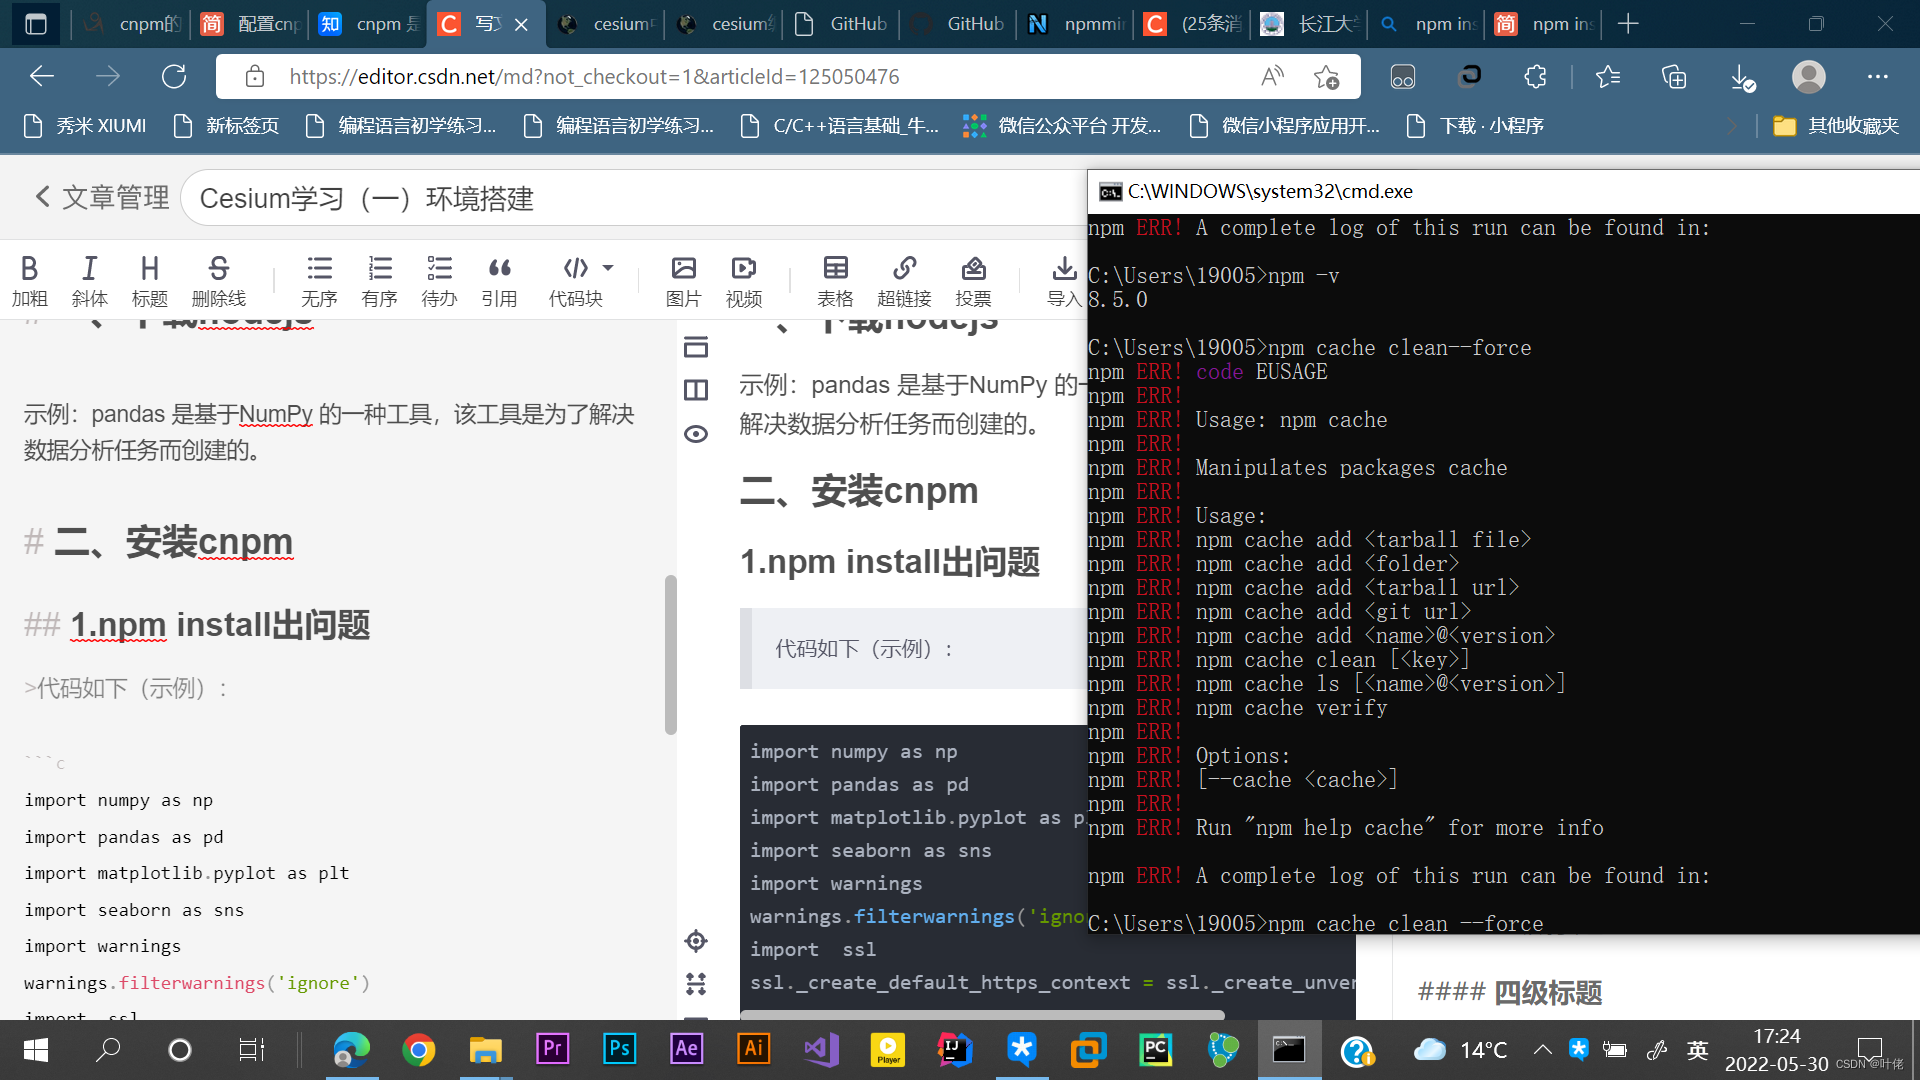This screenshot has width=1920, height=1080.
Task: Open tab actions menu icon
Action: (x=36, y=24)
